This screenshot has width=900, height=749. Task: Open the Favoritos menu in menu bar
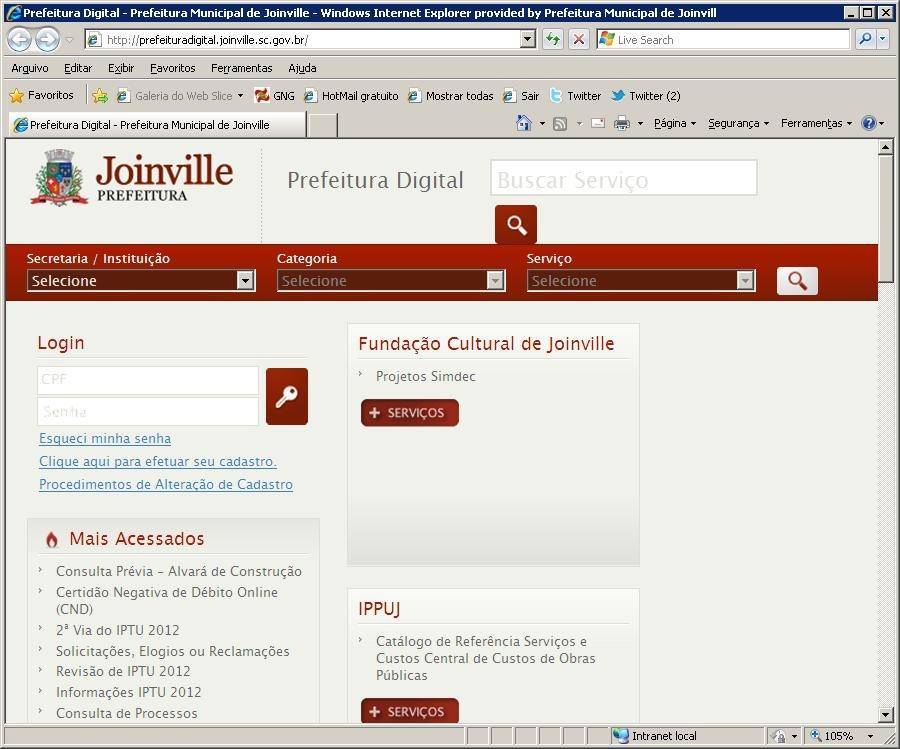coord(173,68)
